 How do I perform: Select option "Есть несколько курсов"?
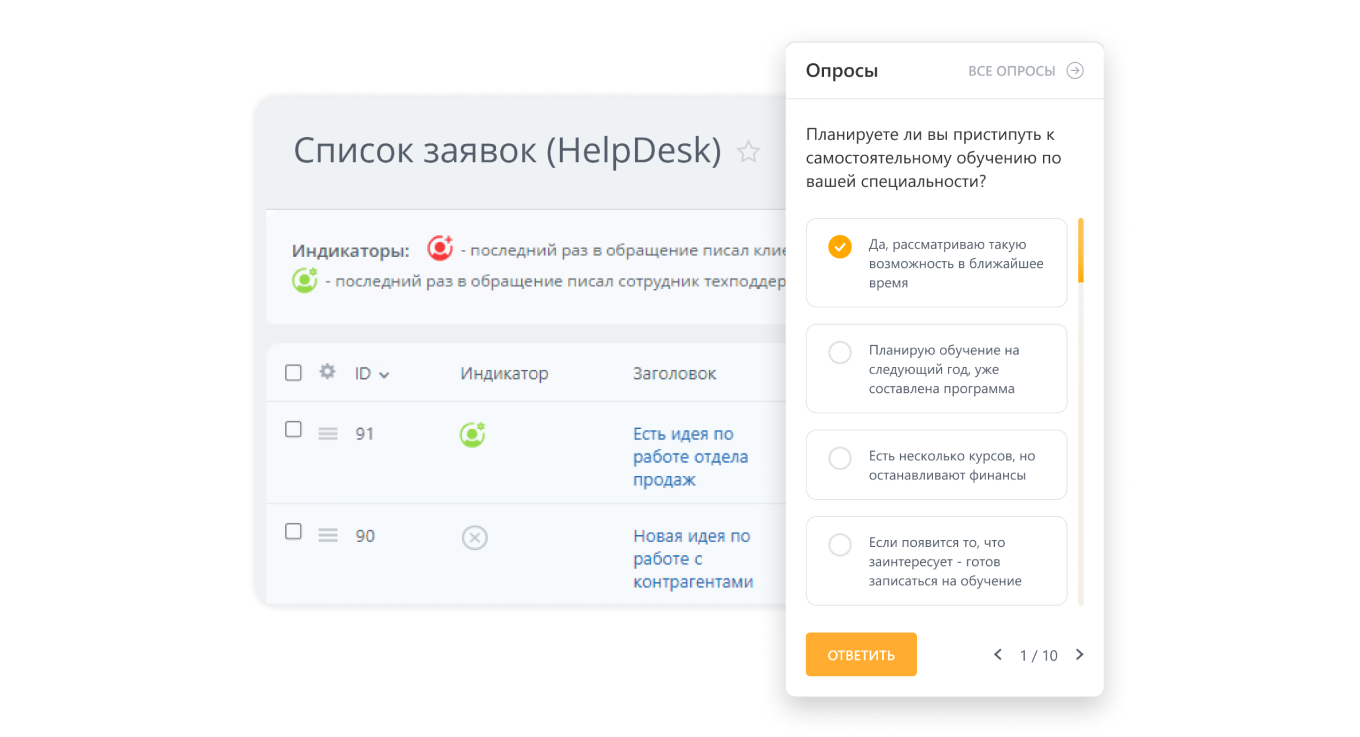point(840,458)
